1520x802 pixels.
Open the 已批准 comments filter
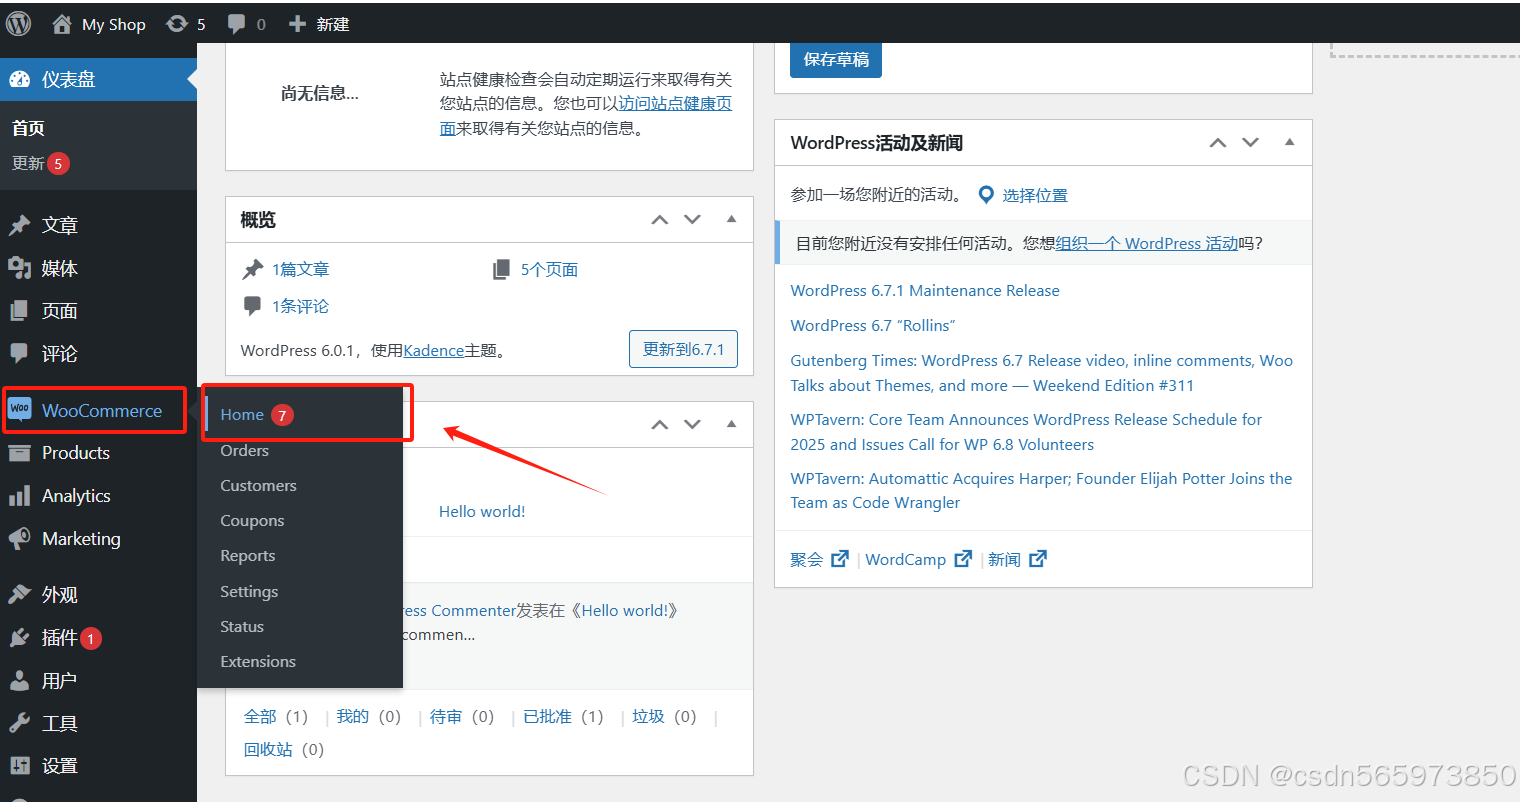[547, 716]
